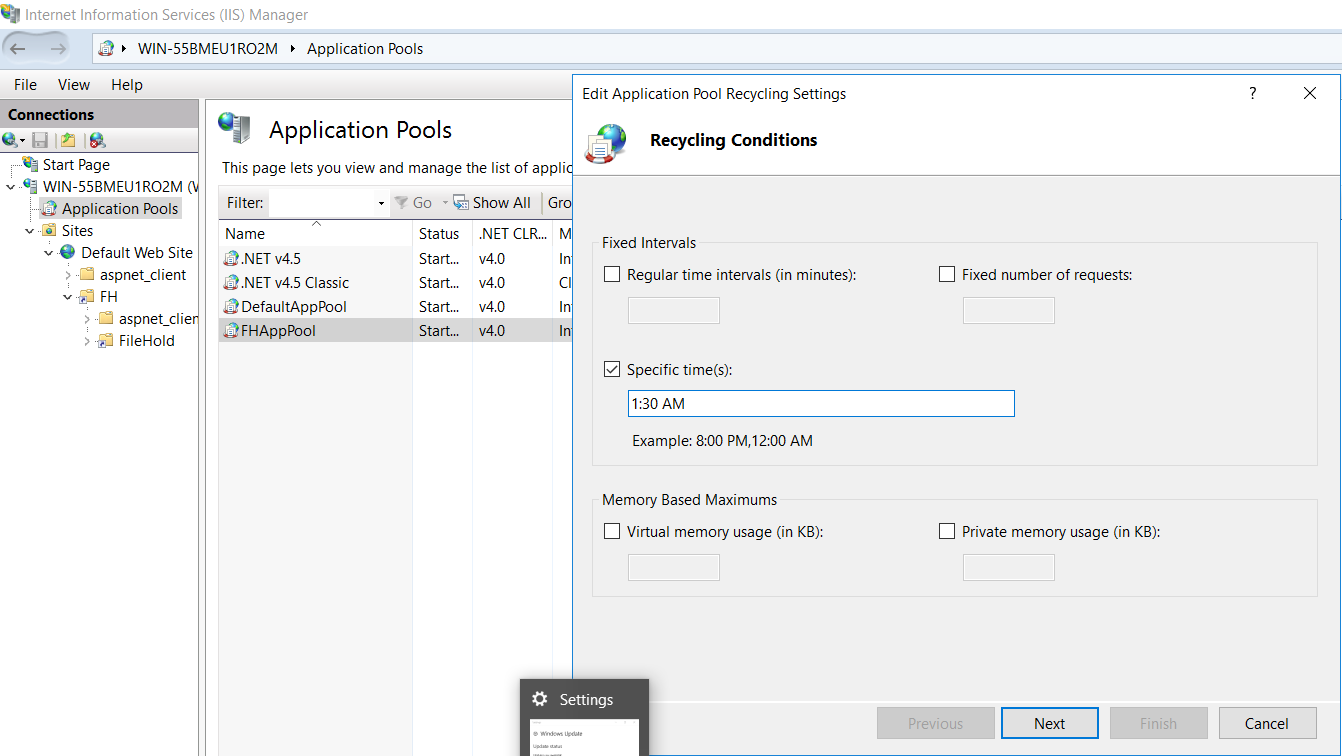Click the Next button

(x=1049, y=722)
